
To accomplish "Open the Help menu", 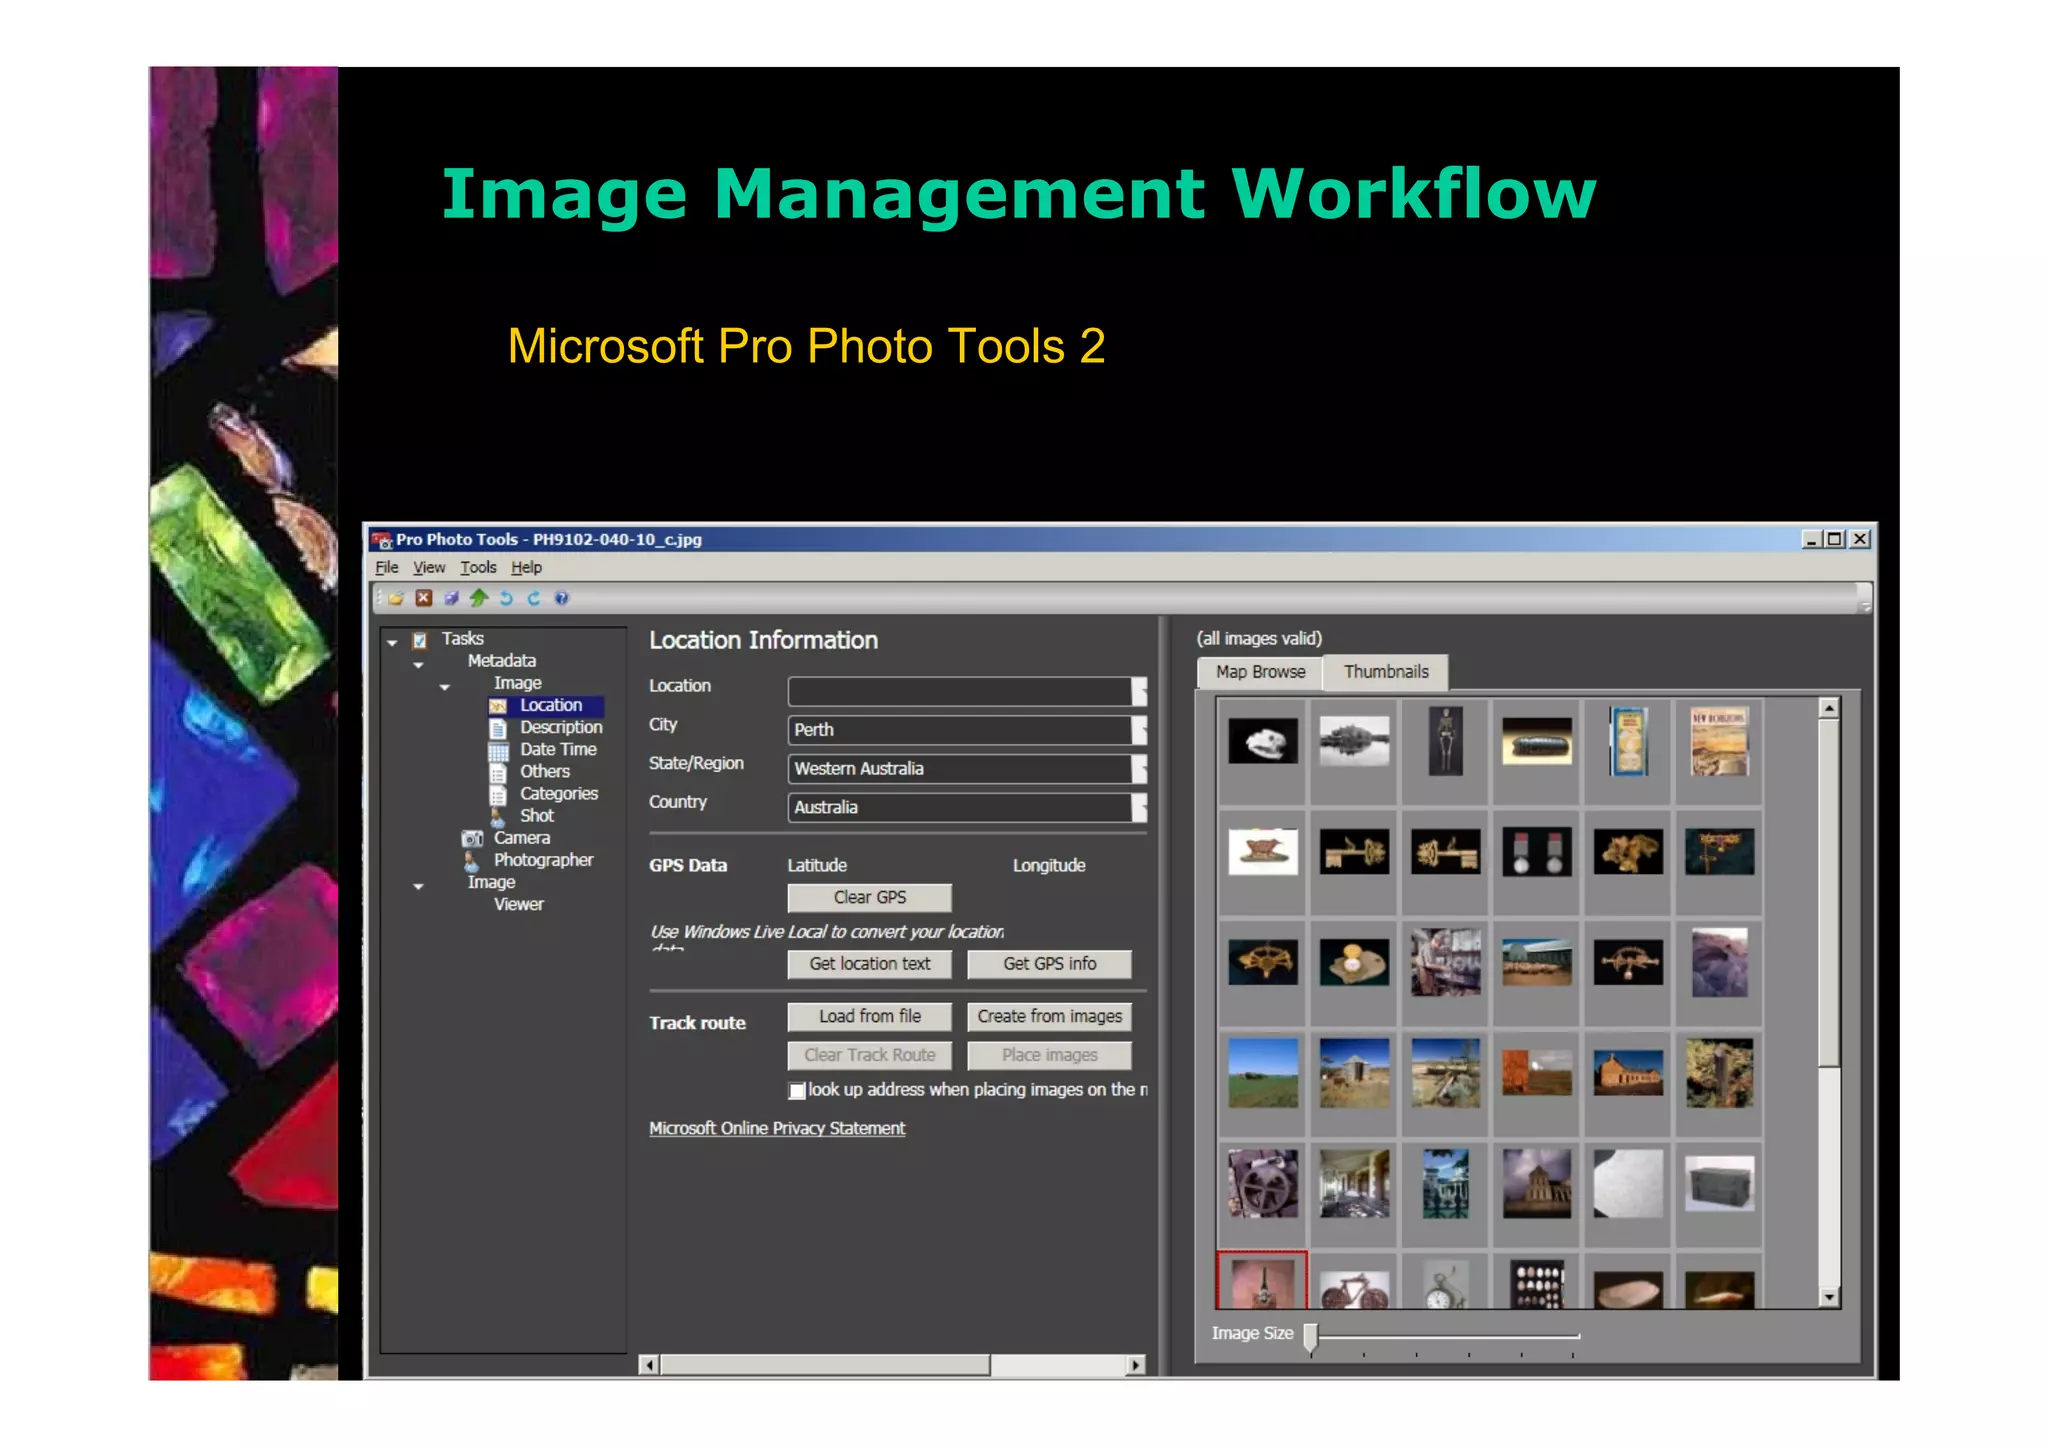I will click(526, 568).
